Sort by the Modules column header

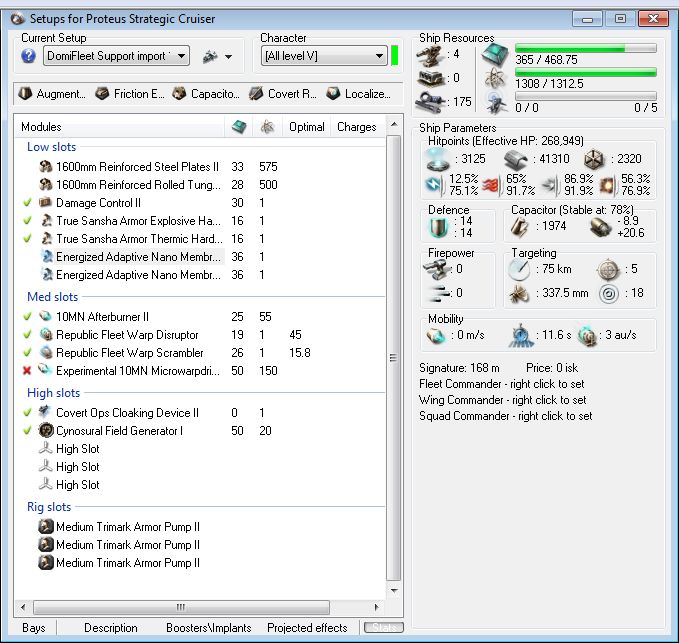pos(120,127)
